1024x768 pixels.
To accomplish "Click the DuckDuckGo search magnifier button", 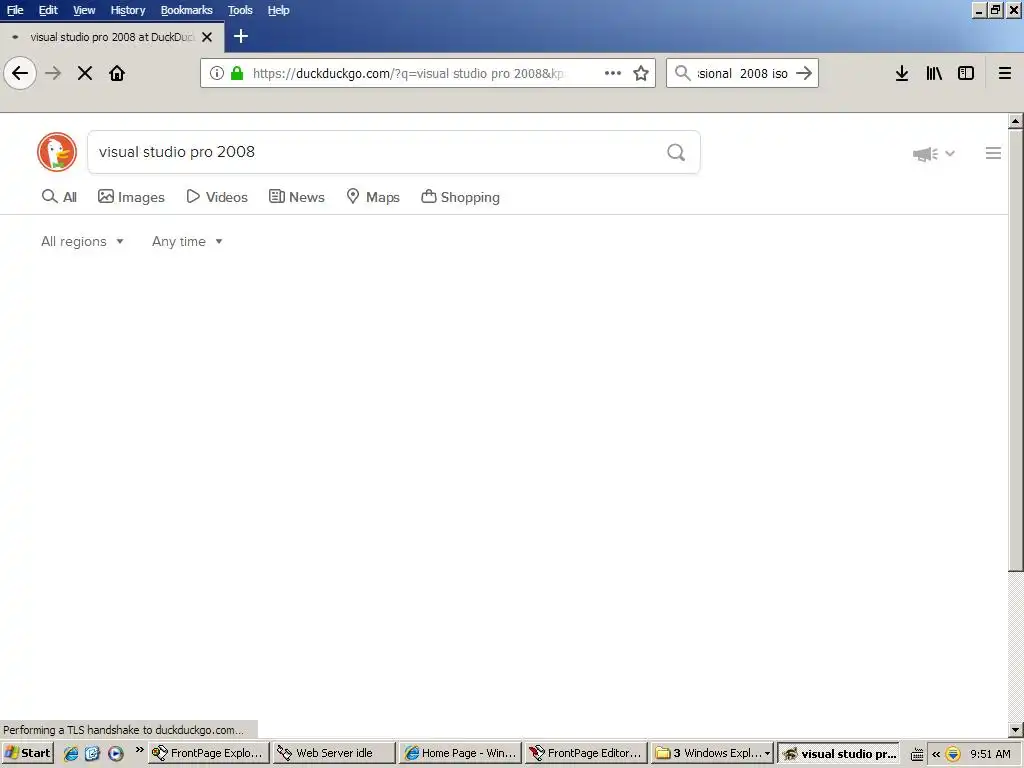I will coord(676,152).
